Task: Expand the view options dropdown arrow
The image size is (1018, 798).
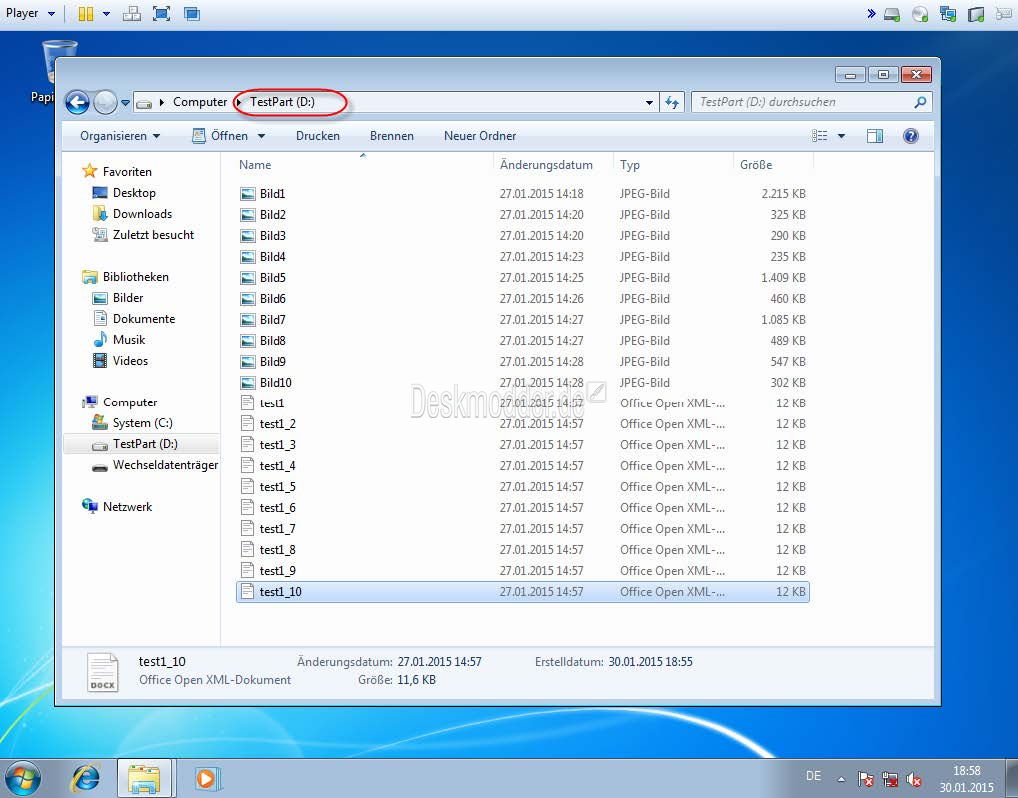Action: pos(841,136)
